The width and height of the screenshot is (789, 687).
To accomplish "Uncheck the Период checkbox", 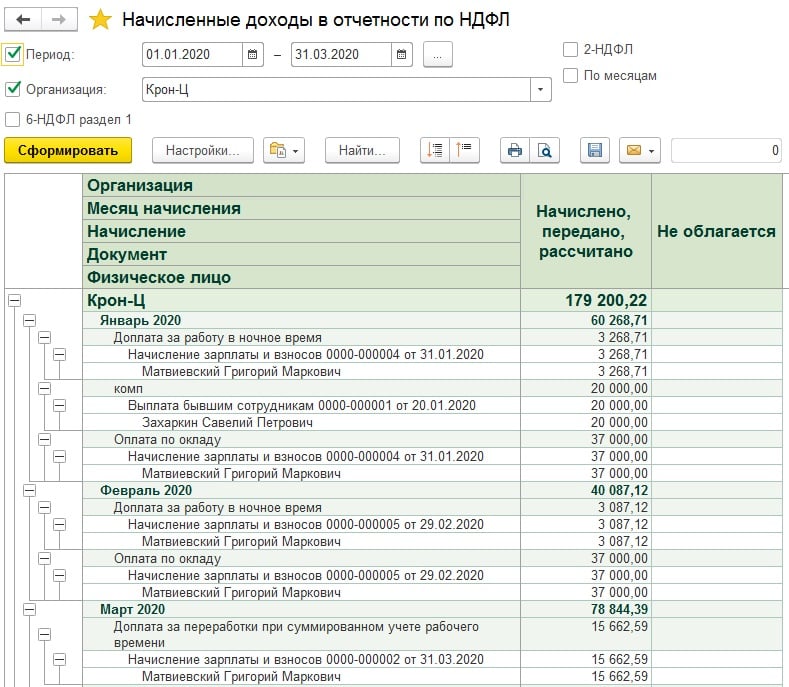I will 13,54.
